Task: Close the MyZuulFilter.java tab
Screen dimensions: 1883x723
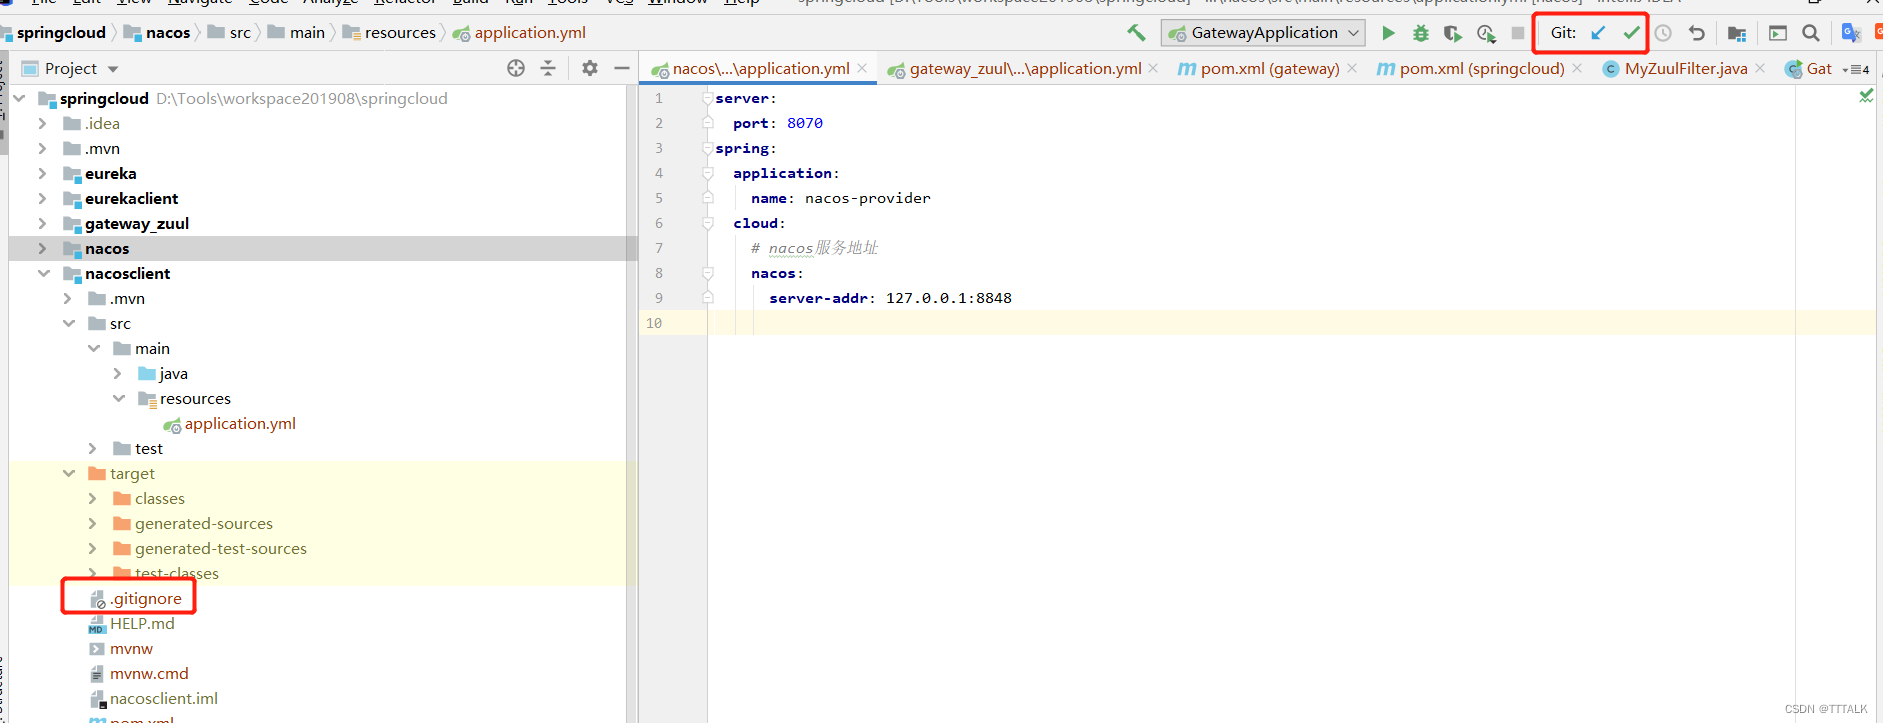Action: coord(1760,68)
